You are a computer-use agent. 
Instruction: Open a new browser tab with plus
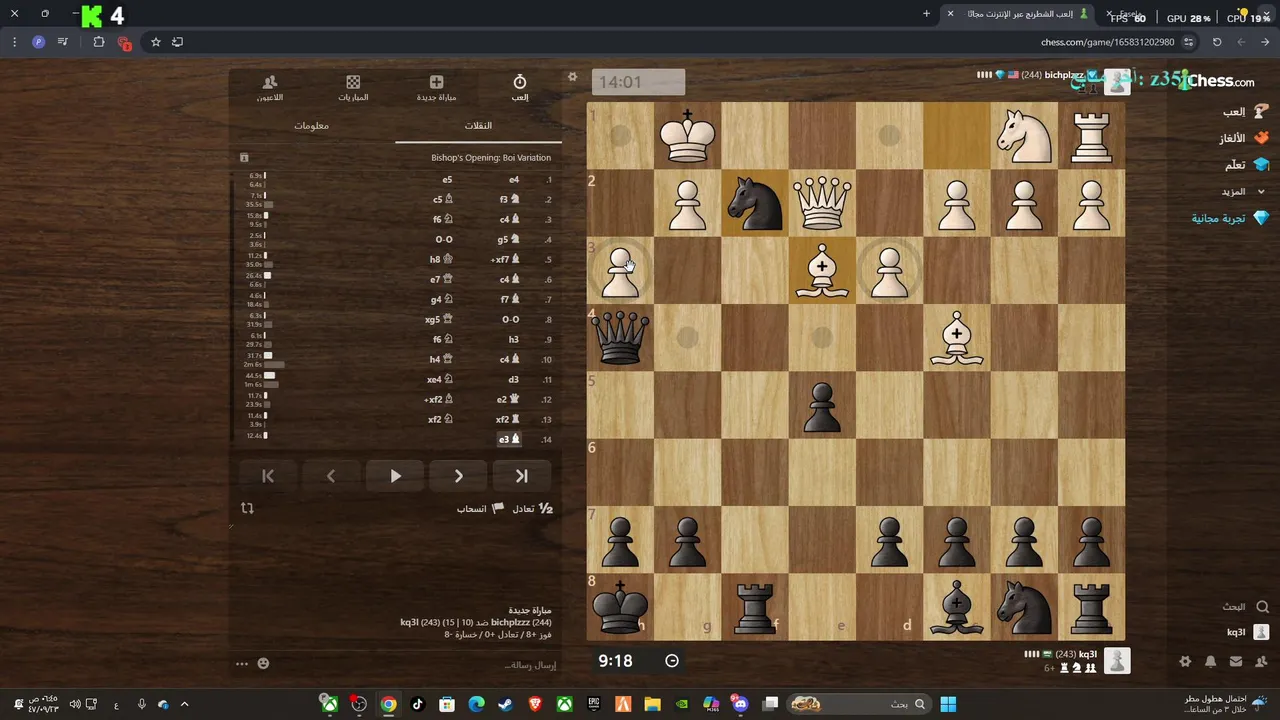point(926,14)
